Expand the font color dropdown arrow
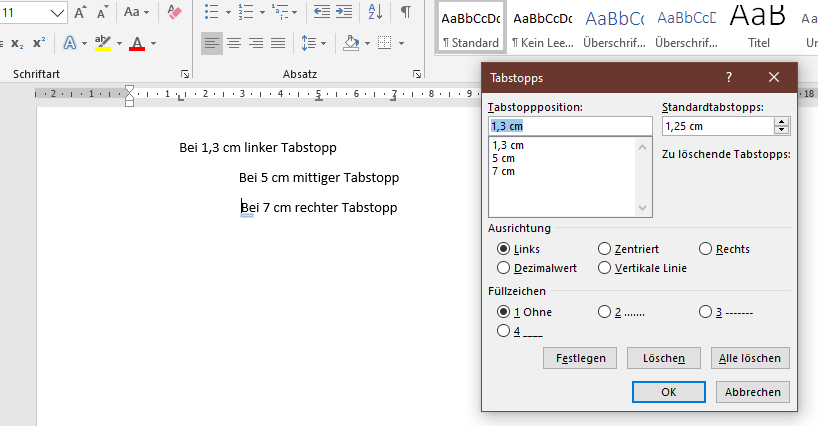 point(153,43)
